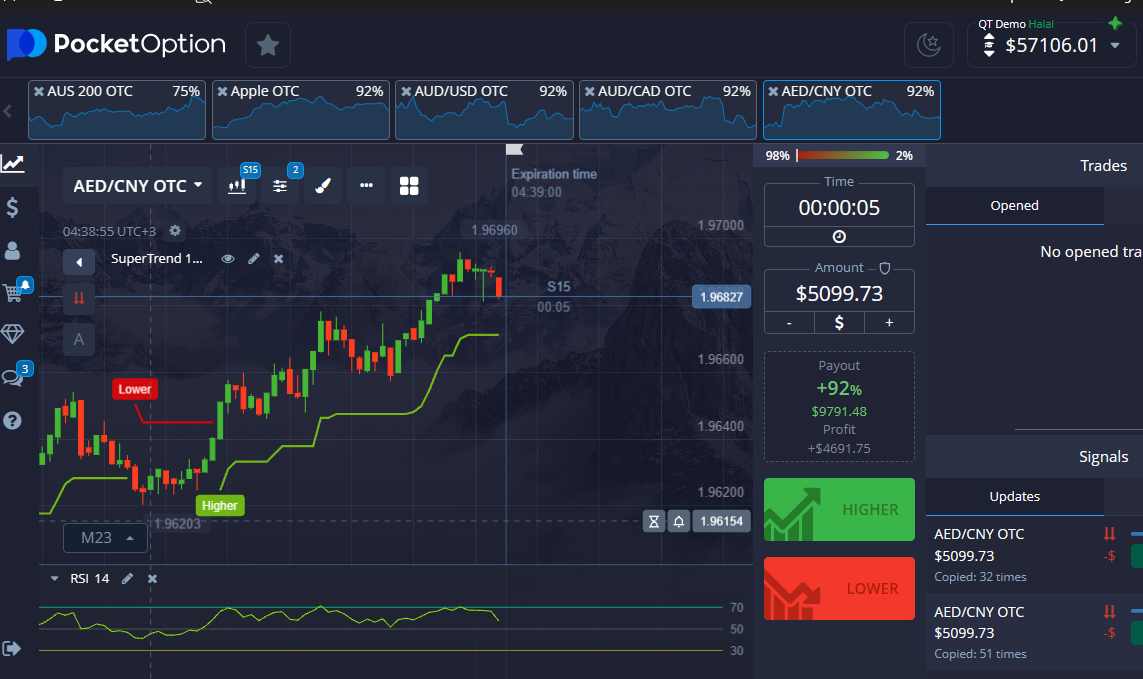Image resolution: width=1143 pixels, height=679 pixels.
Task: Expand the account balance dropdown arrow
Action: [x=1115, y=45]
